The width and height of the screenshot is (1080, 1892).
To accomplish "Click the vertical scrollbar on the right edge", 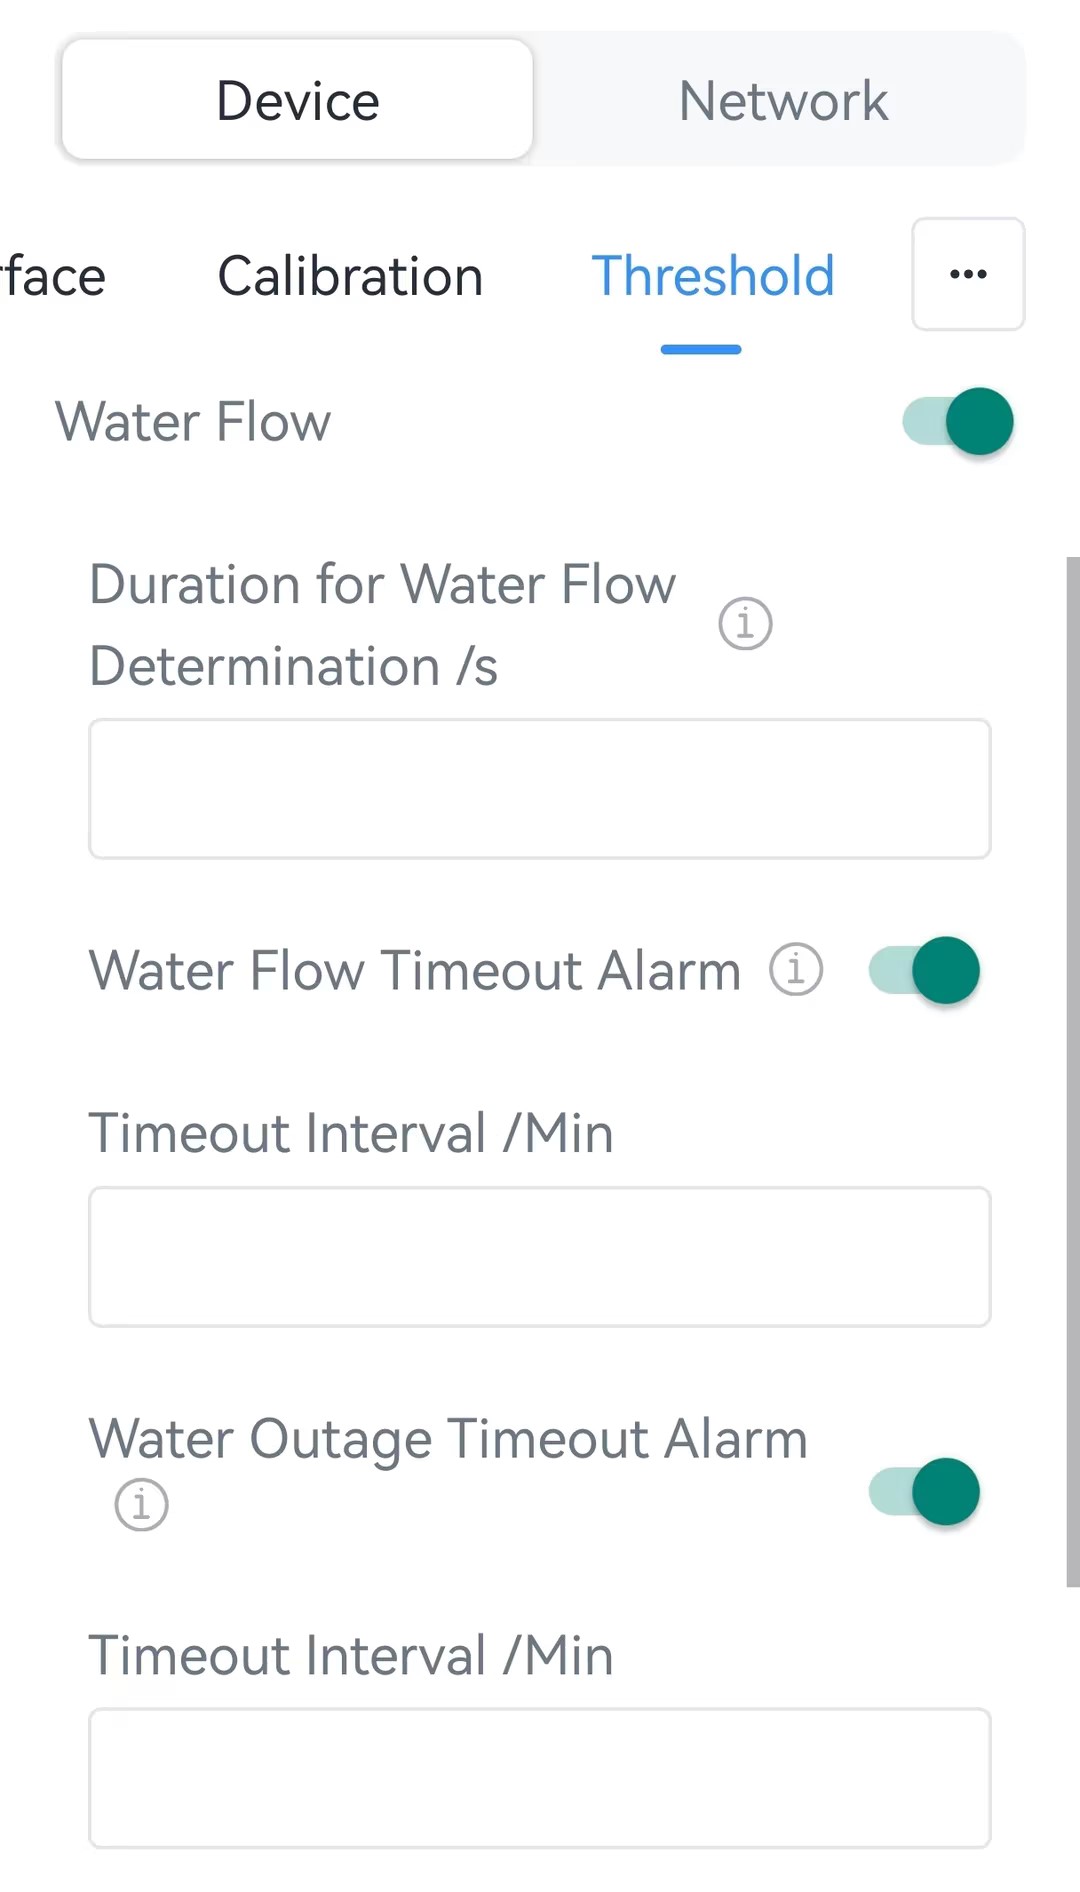I will click(1073, 1070).
